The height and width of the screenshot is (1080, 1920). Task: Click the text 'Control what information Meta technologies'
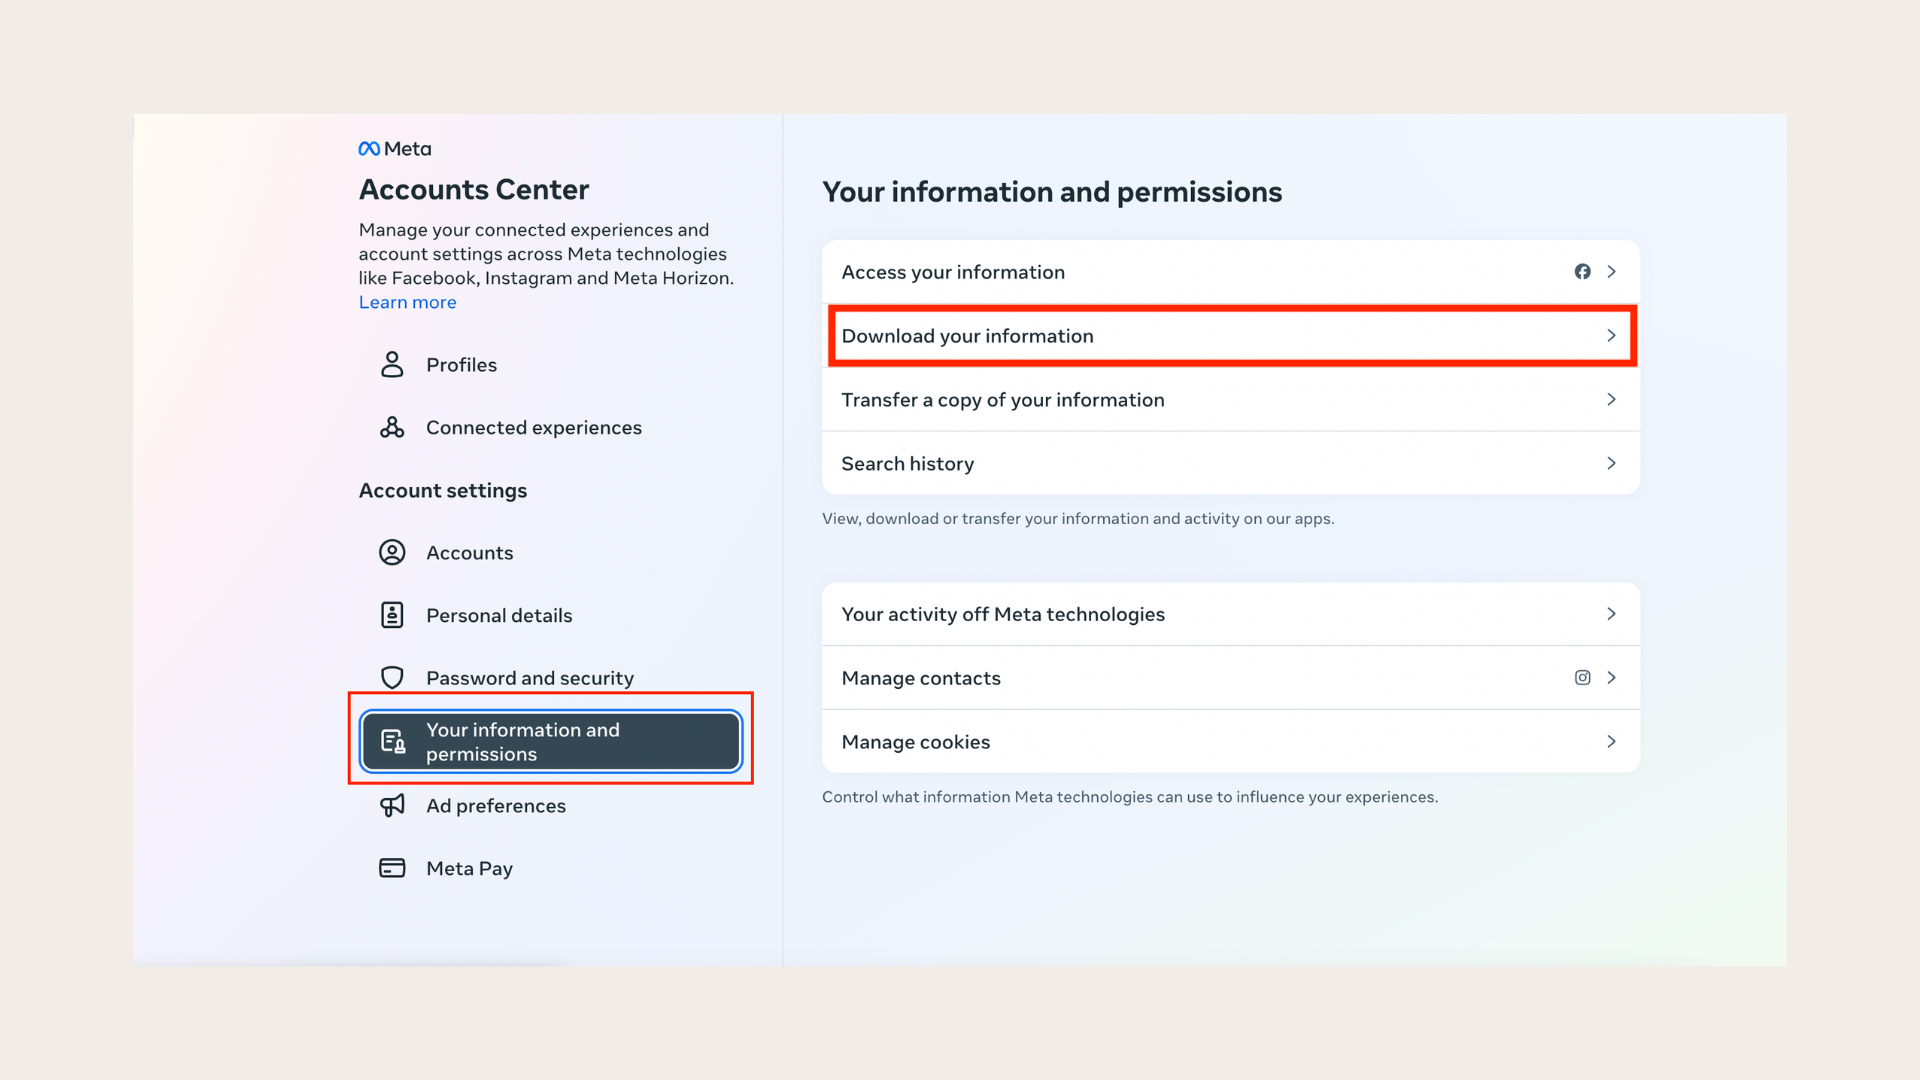pos(987,797)
